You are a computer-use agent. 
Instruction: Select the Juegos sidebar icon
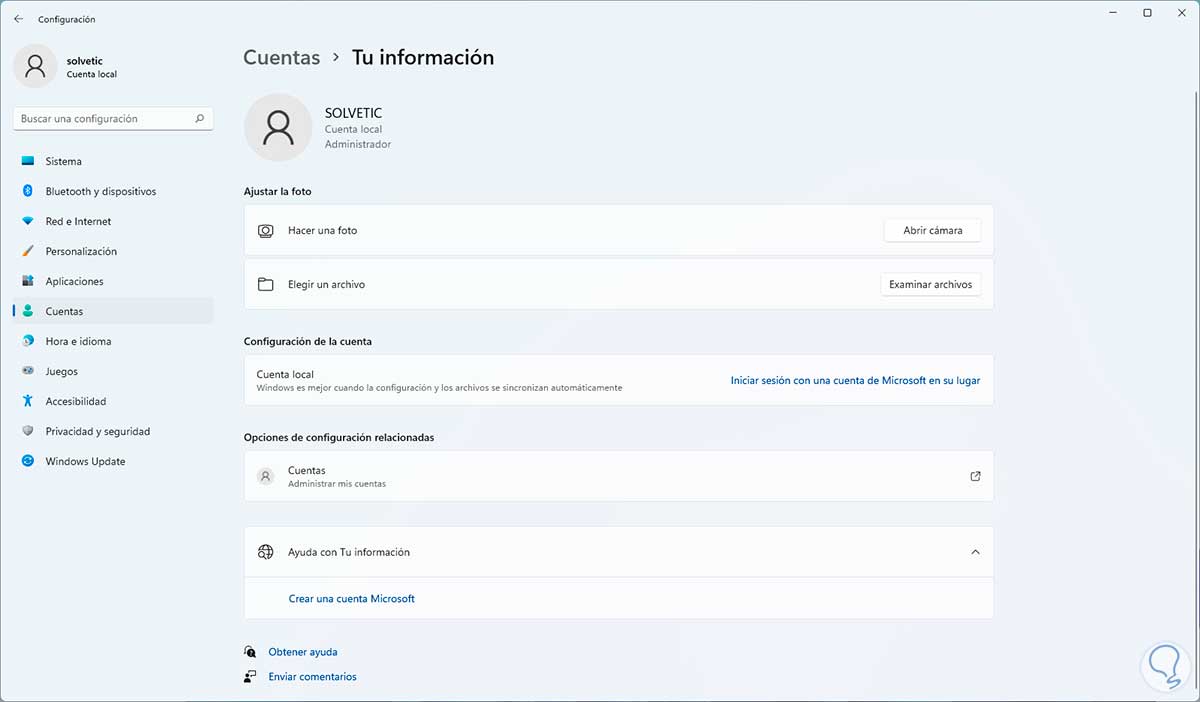27,371
